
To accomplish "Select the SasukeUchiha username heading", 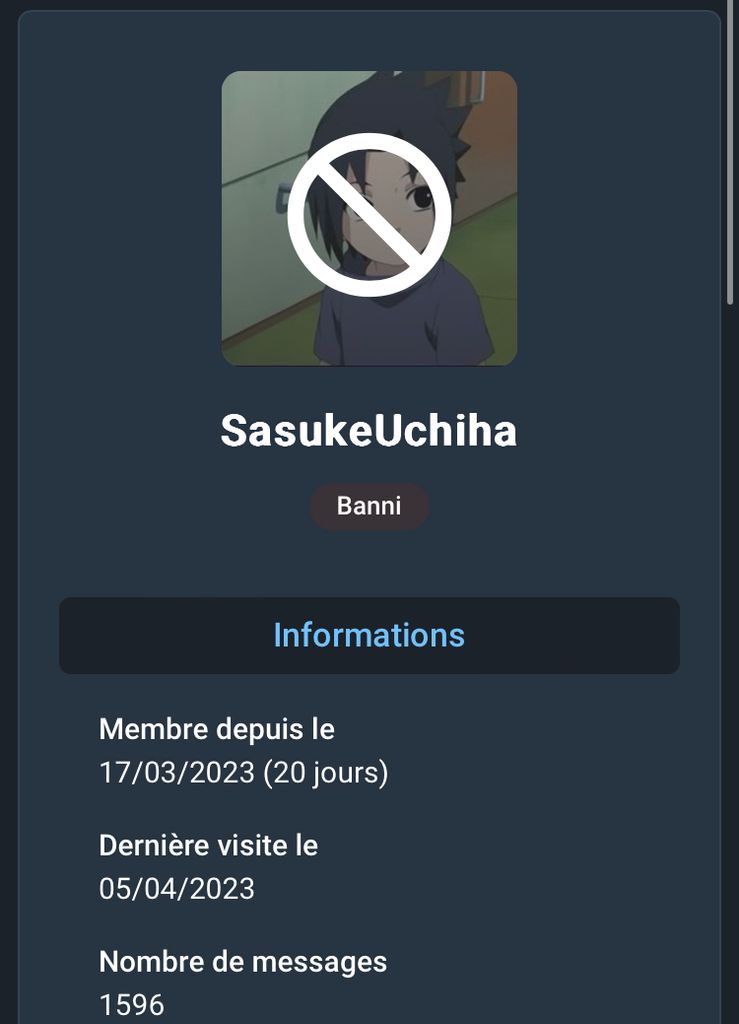I will tap(369, 431).
